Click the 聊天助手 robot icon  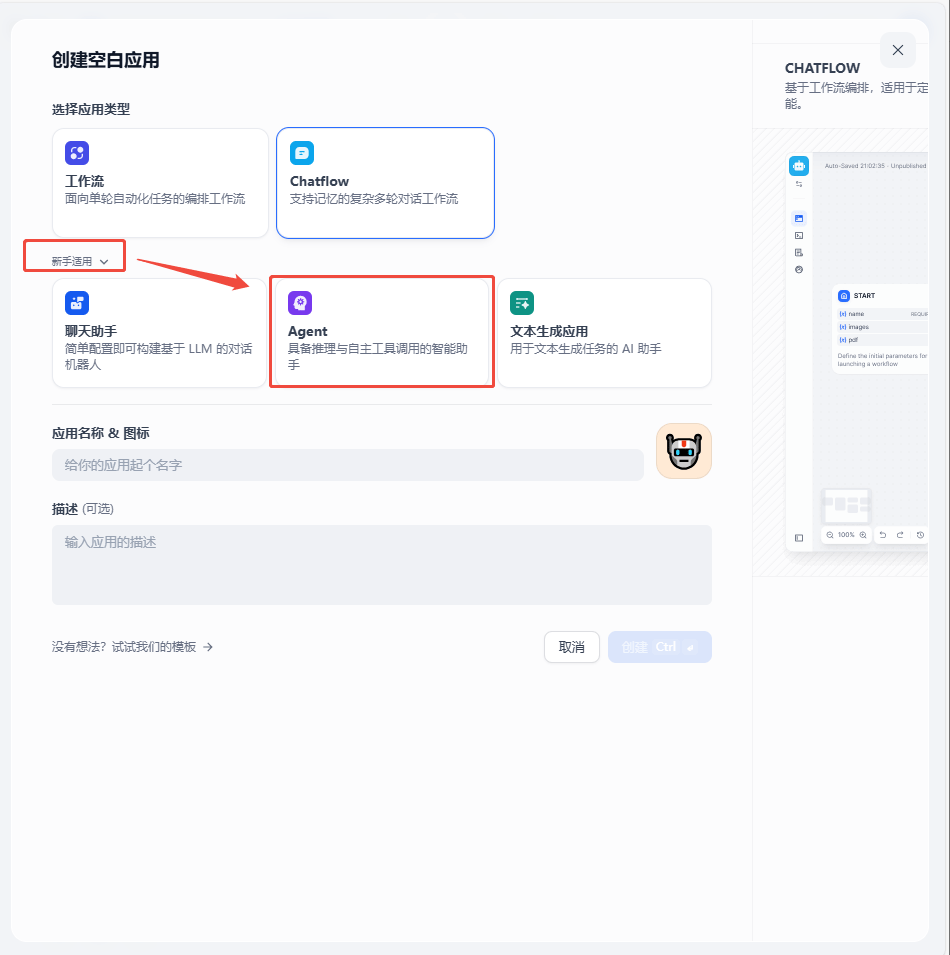click(x=77, y=303)
